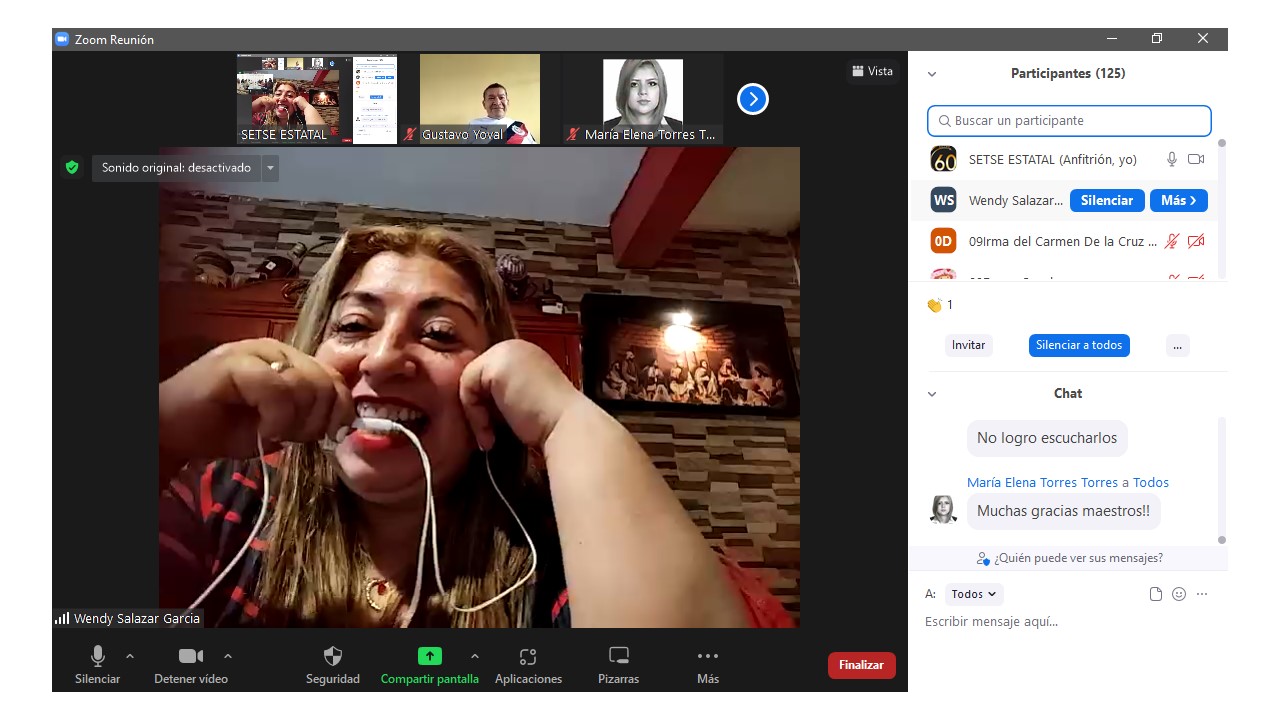Click the Todos recipient link in chat message
Viewport: 1280px width, 720px height.
(1151, 482)
